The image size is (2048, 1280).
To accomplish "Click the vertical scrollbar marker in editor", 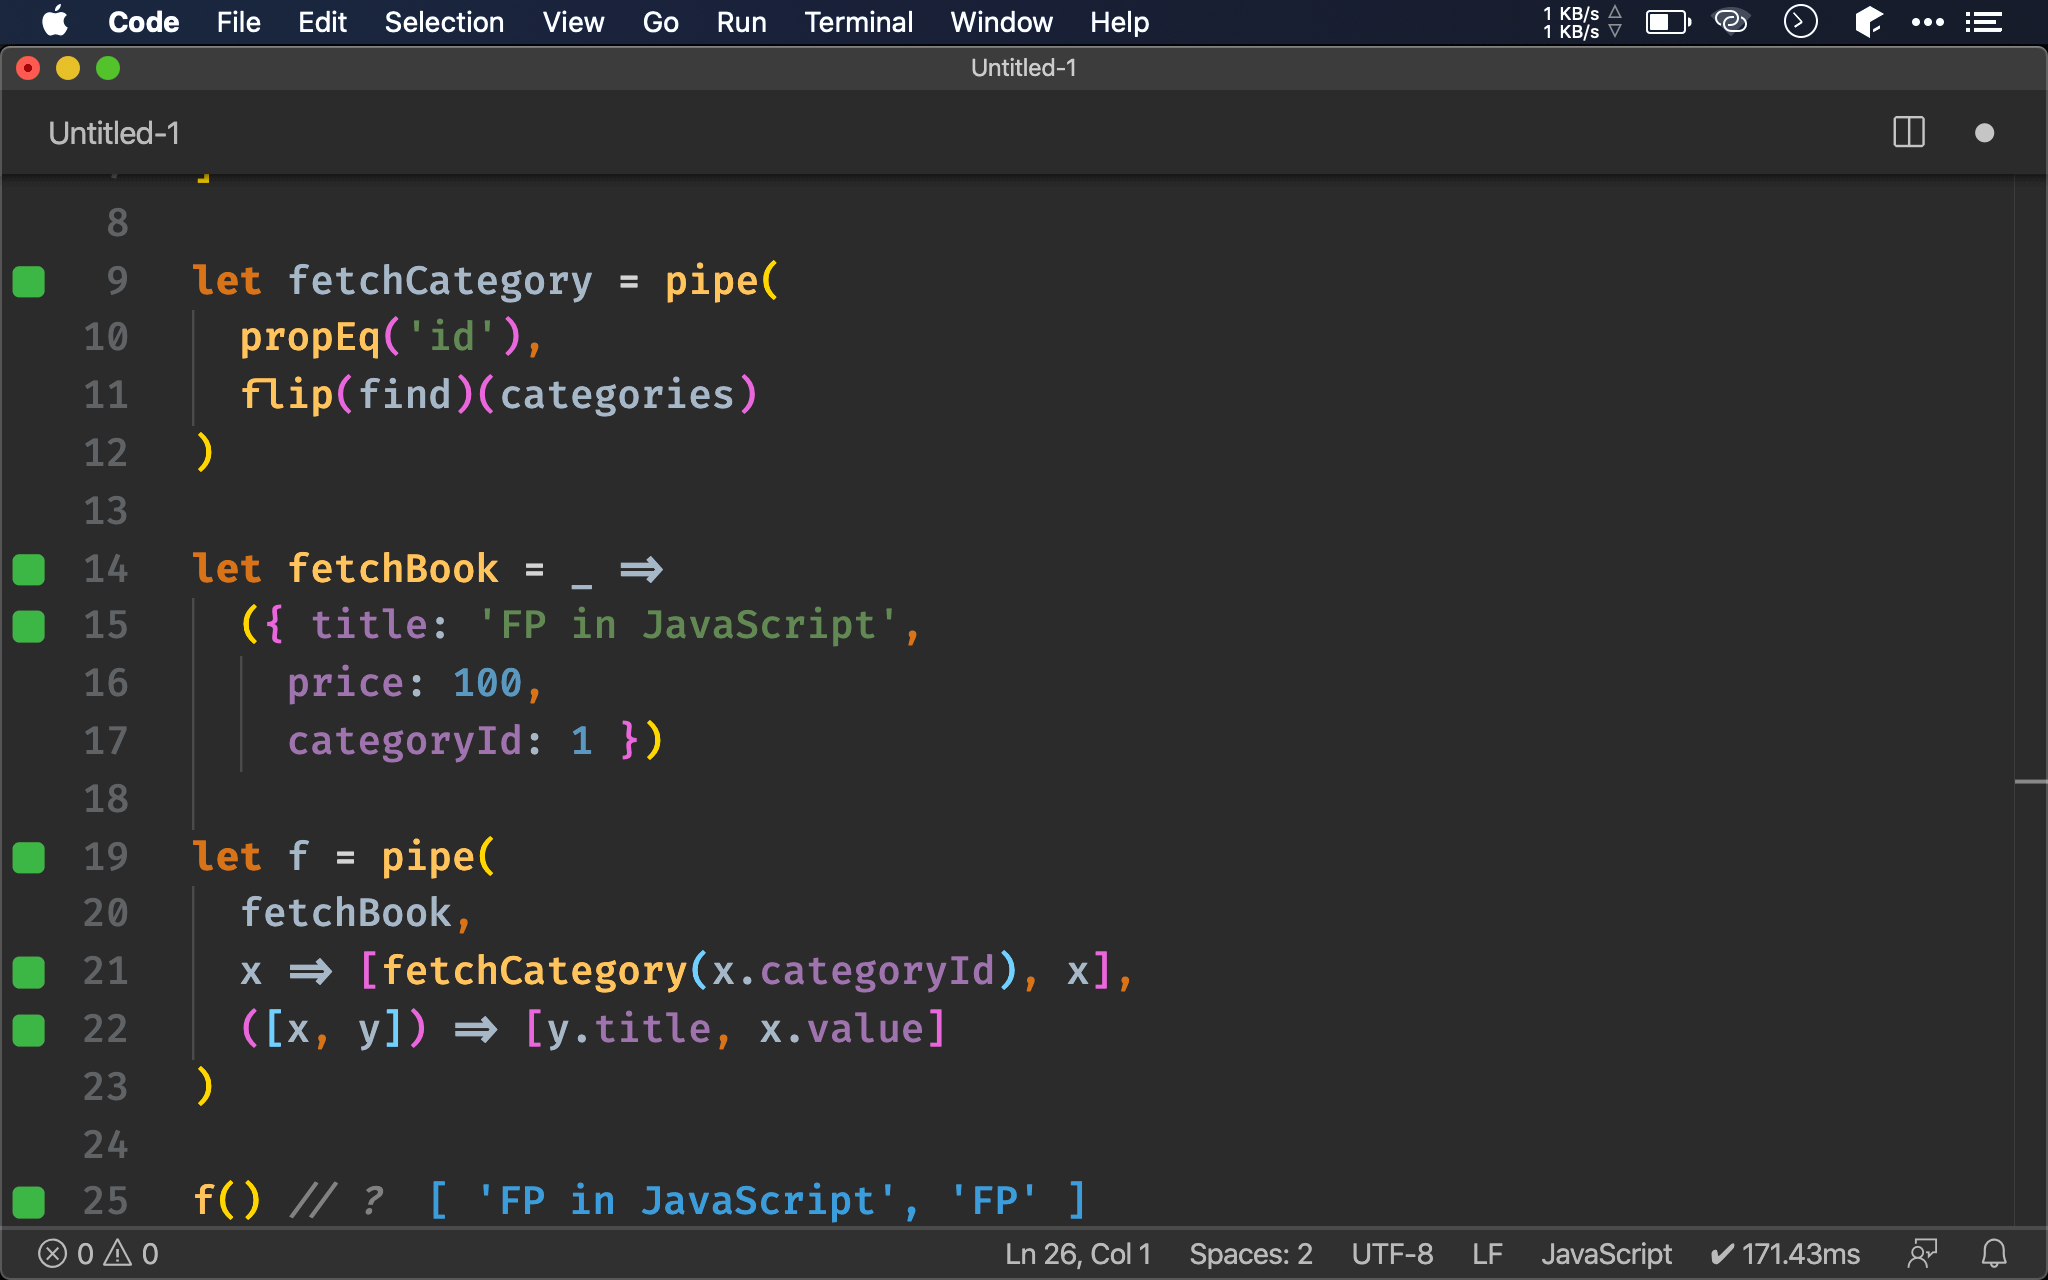I will (x=2030, y=782).
